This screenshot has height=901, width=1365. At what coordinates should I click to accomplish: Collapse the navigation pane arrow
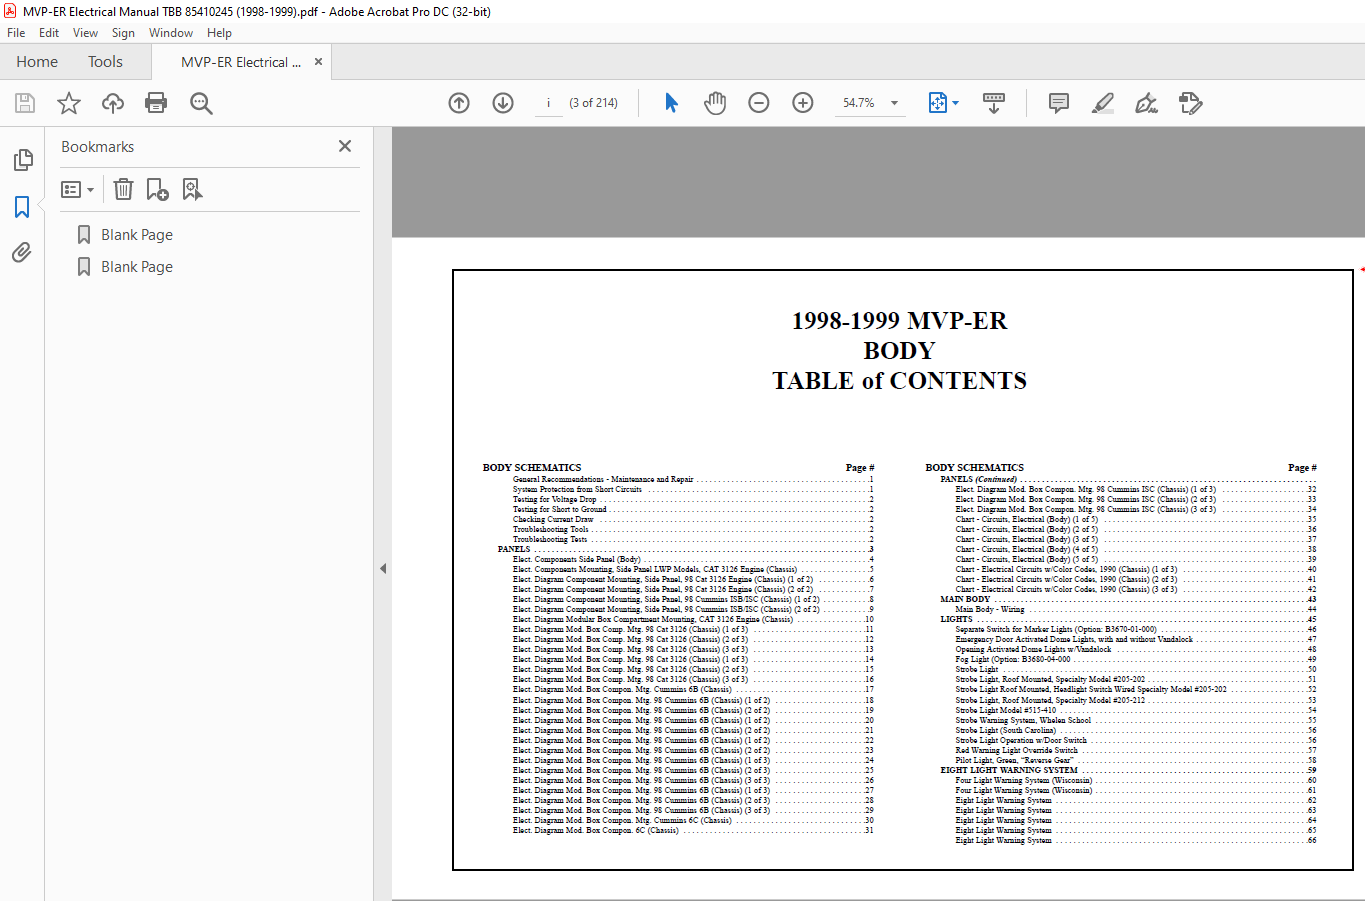383,568
